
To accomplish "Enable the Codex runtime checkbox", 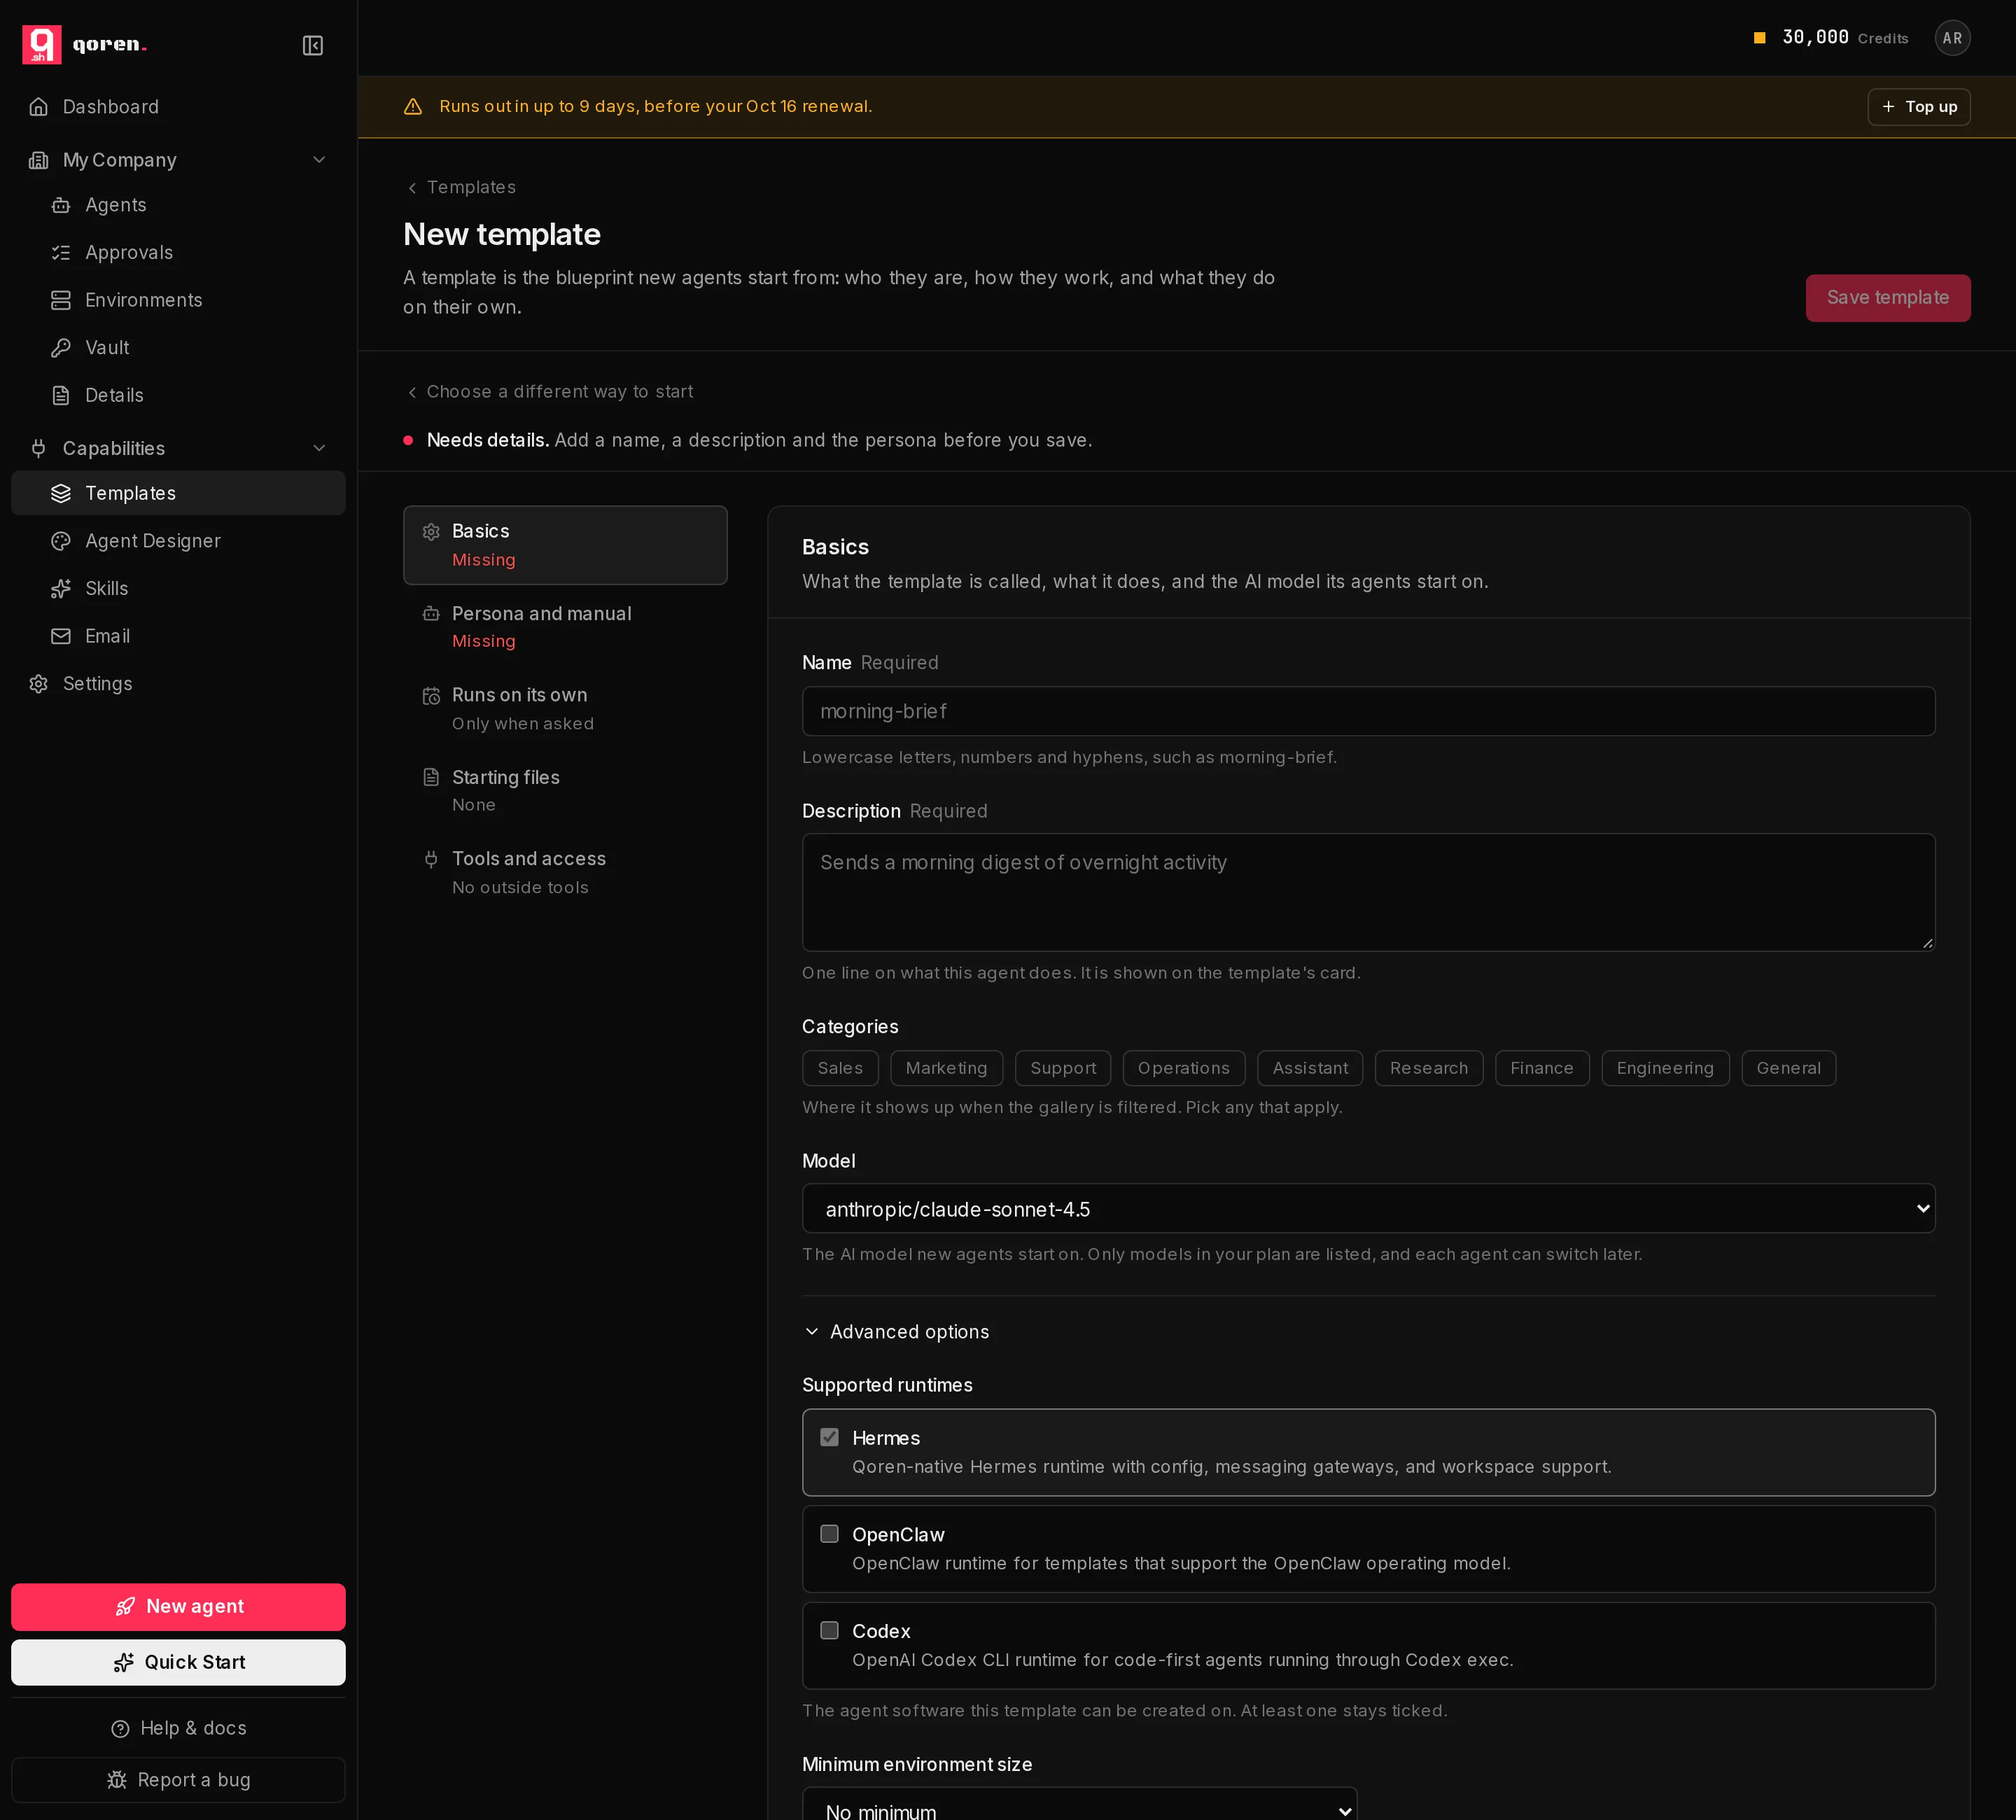I will [x=829, y=1631].
